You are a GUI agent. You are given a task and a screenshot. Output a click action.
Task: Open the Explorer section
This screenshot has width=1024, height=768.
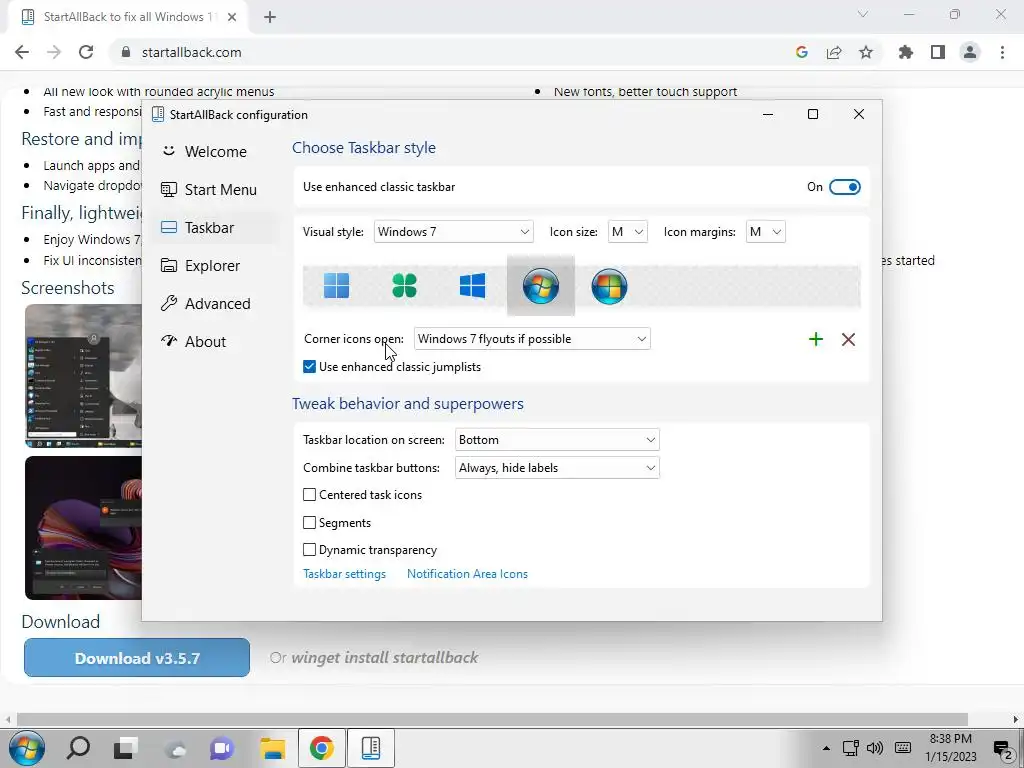coord(216,266)
